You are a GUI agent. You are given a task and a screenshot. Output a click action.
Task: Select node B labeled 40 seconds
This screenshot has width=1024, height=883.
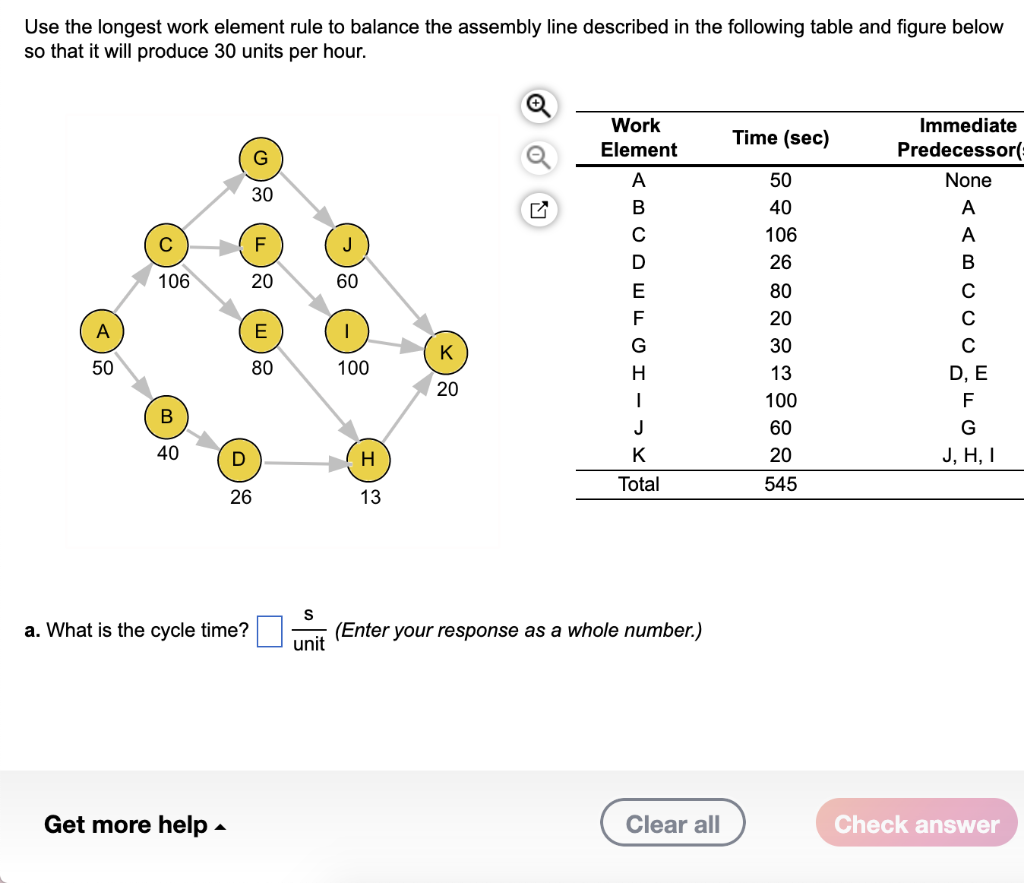pyautogui.click(x=166, y=418)
